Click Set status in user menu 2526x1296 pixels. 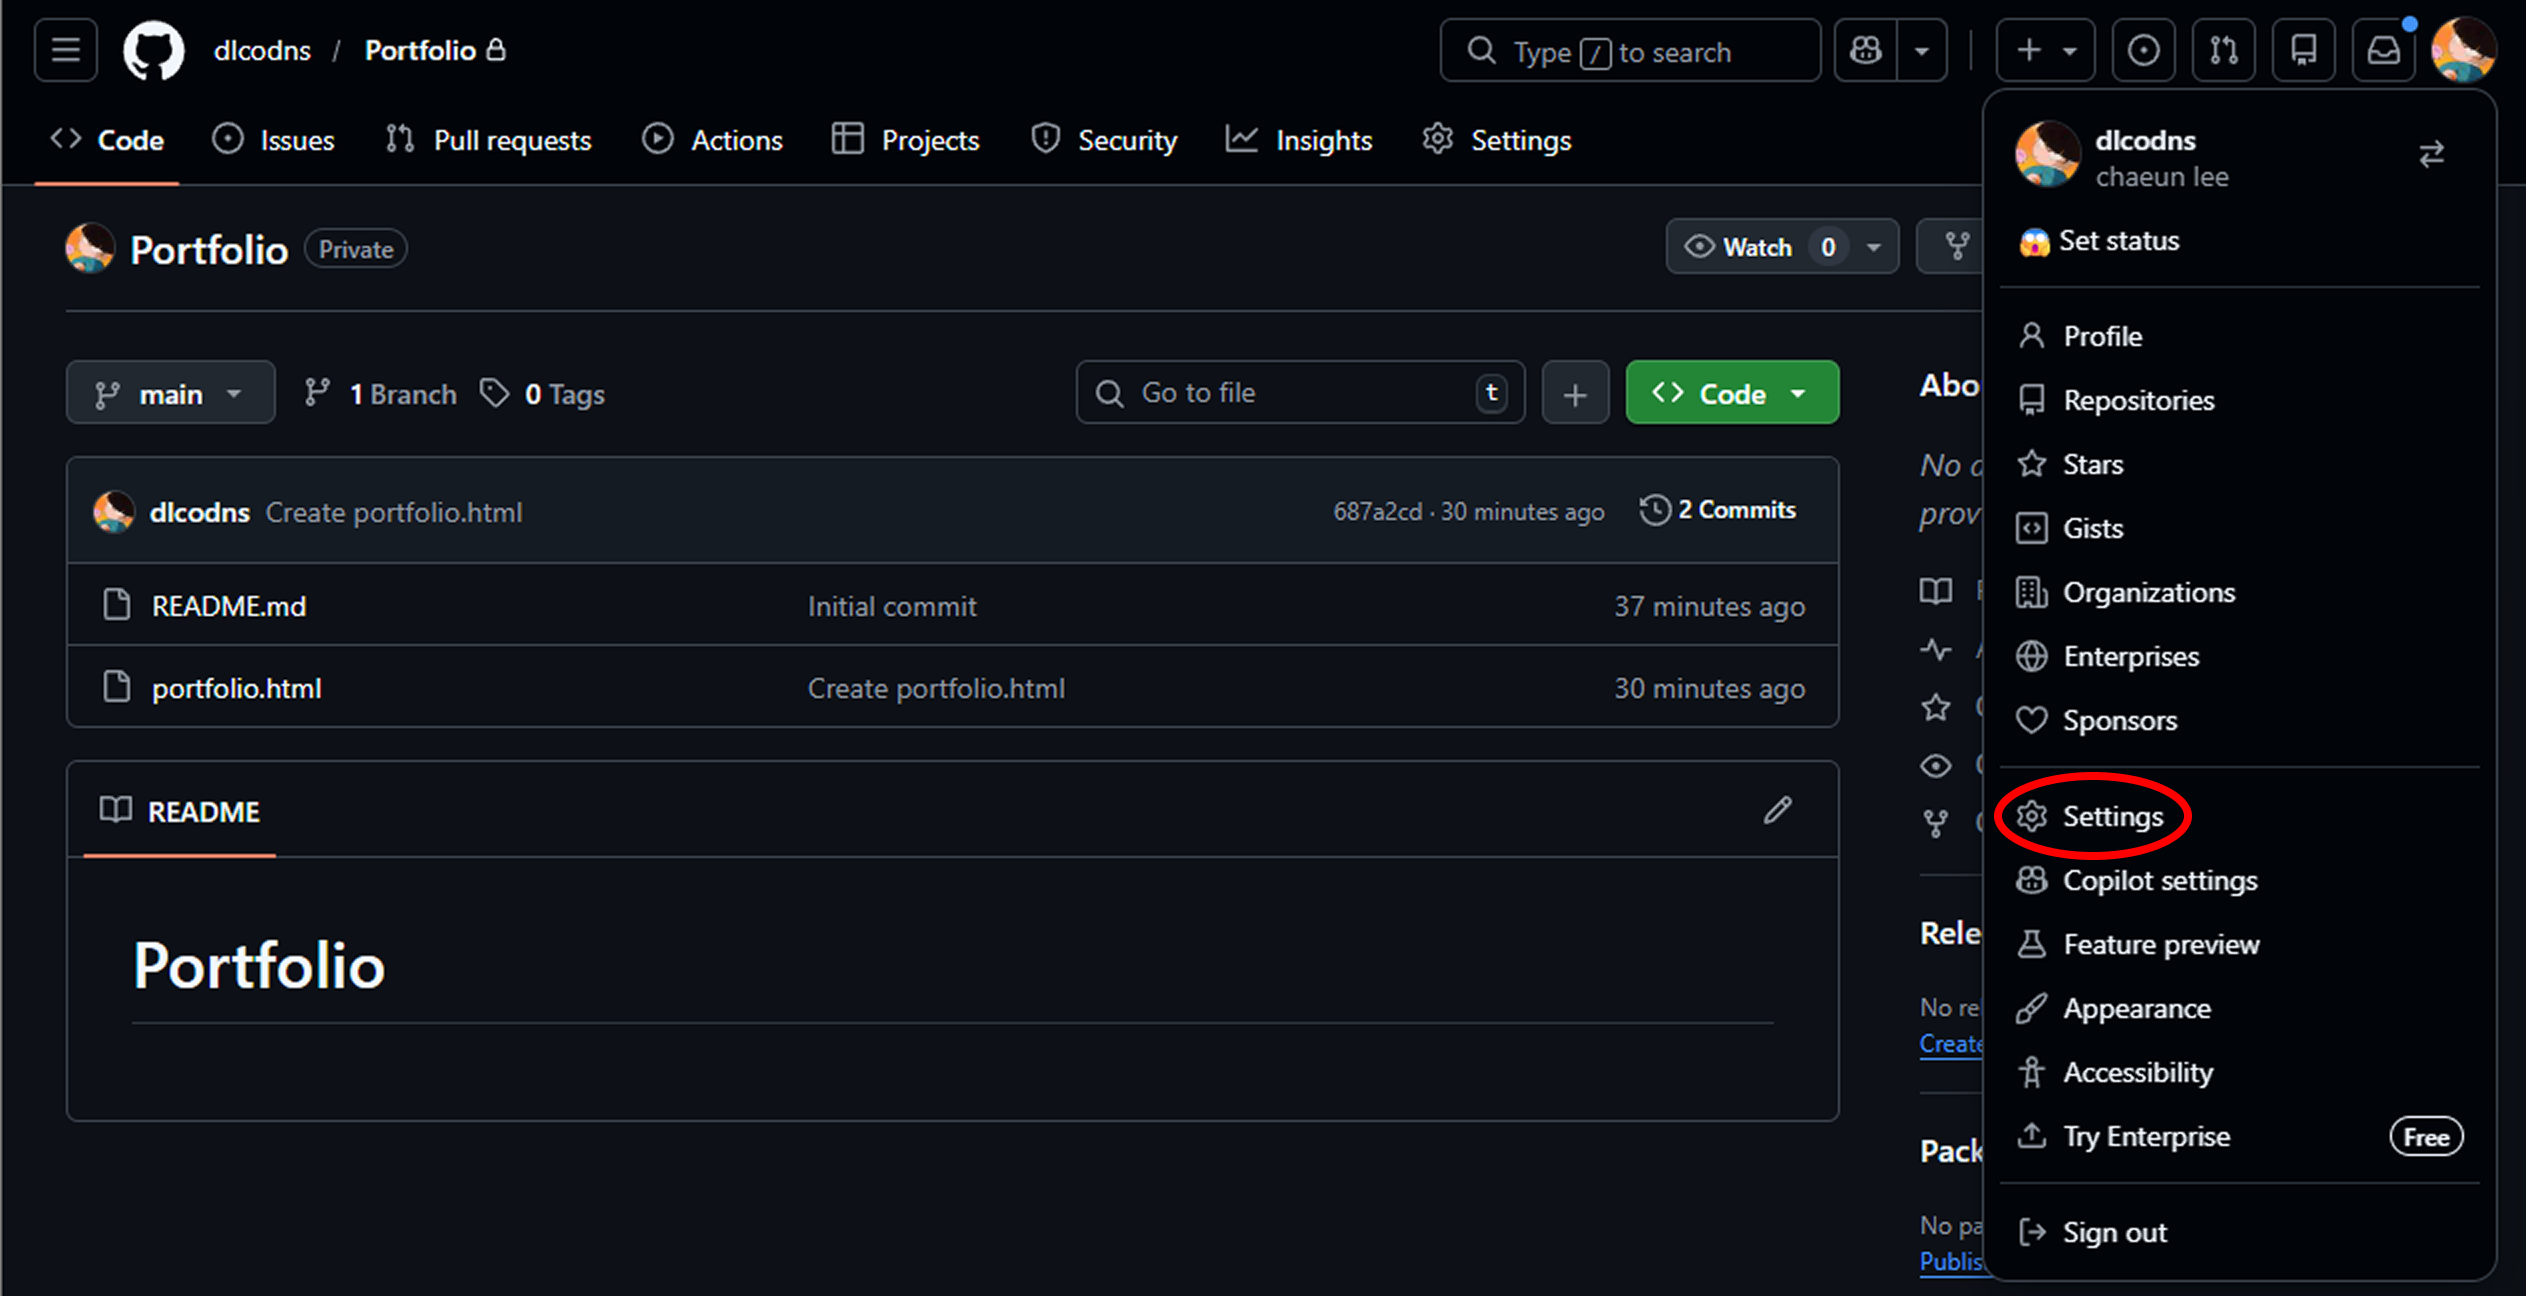(2117, 241)
